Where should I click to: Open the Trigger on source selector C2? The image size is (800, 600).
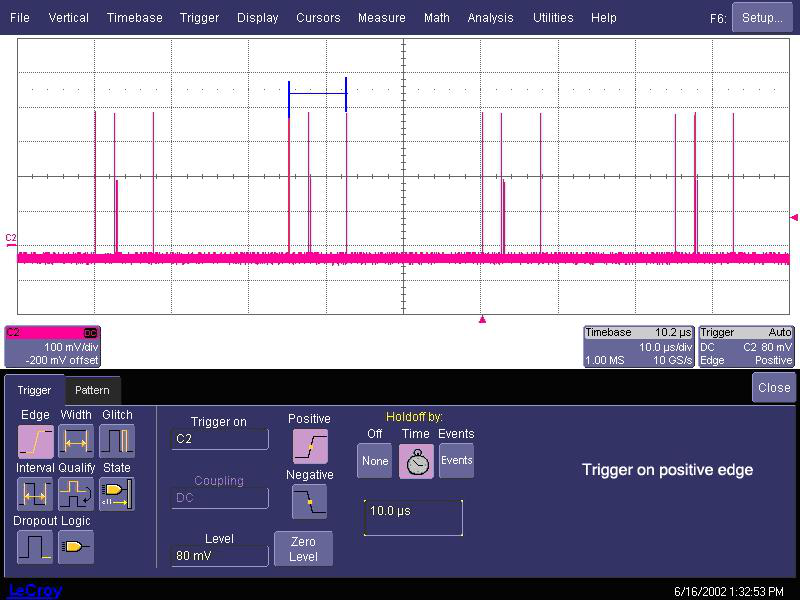(x=219, y=439)
